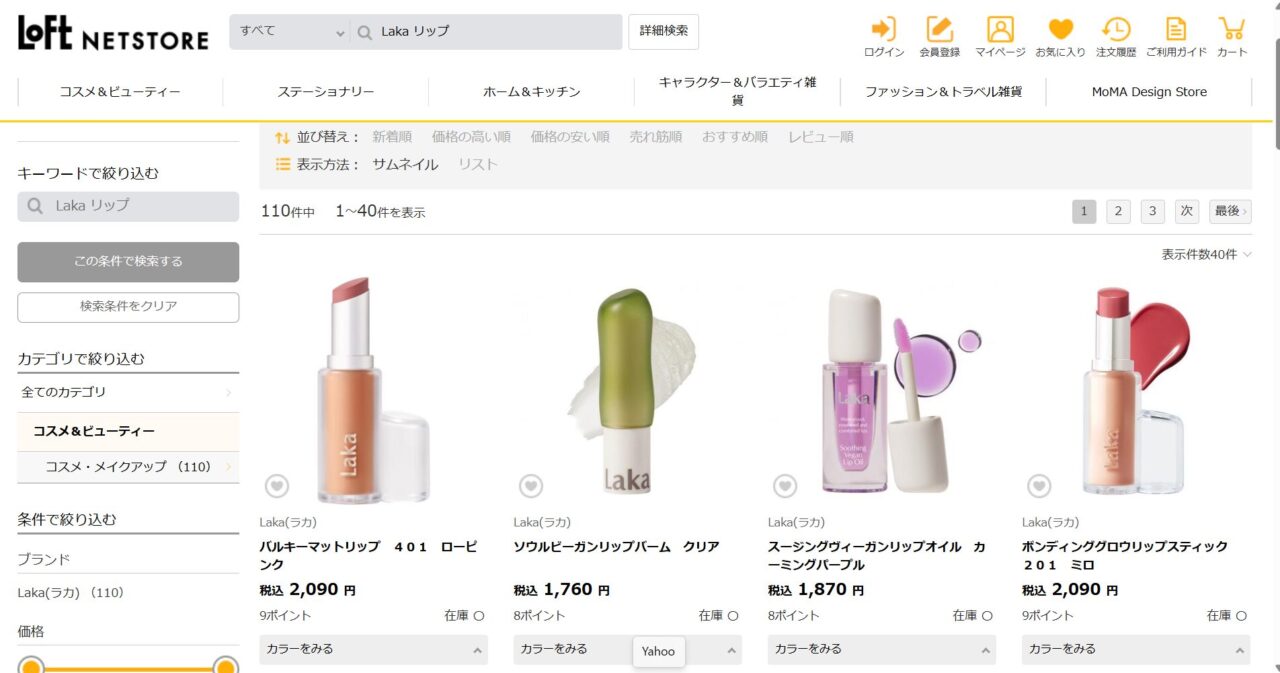Image resolution: width=1280 pixels, height=673 pixels.
Task: Open the ステーショナリー navigation menu
Action: (x=326, y=92)
